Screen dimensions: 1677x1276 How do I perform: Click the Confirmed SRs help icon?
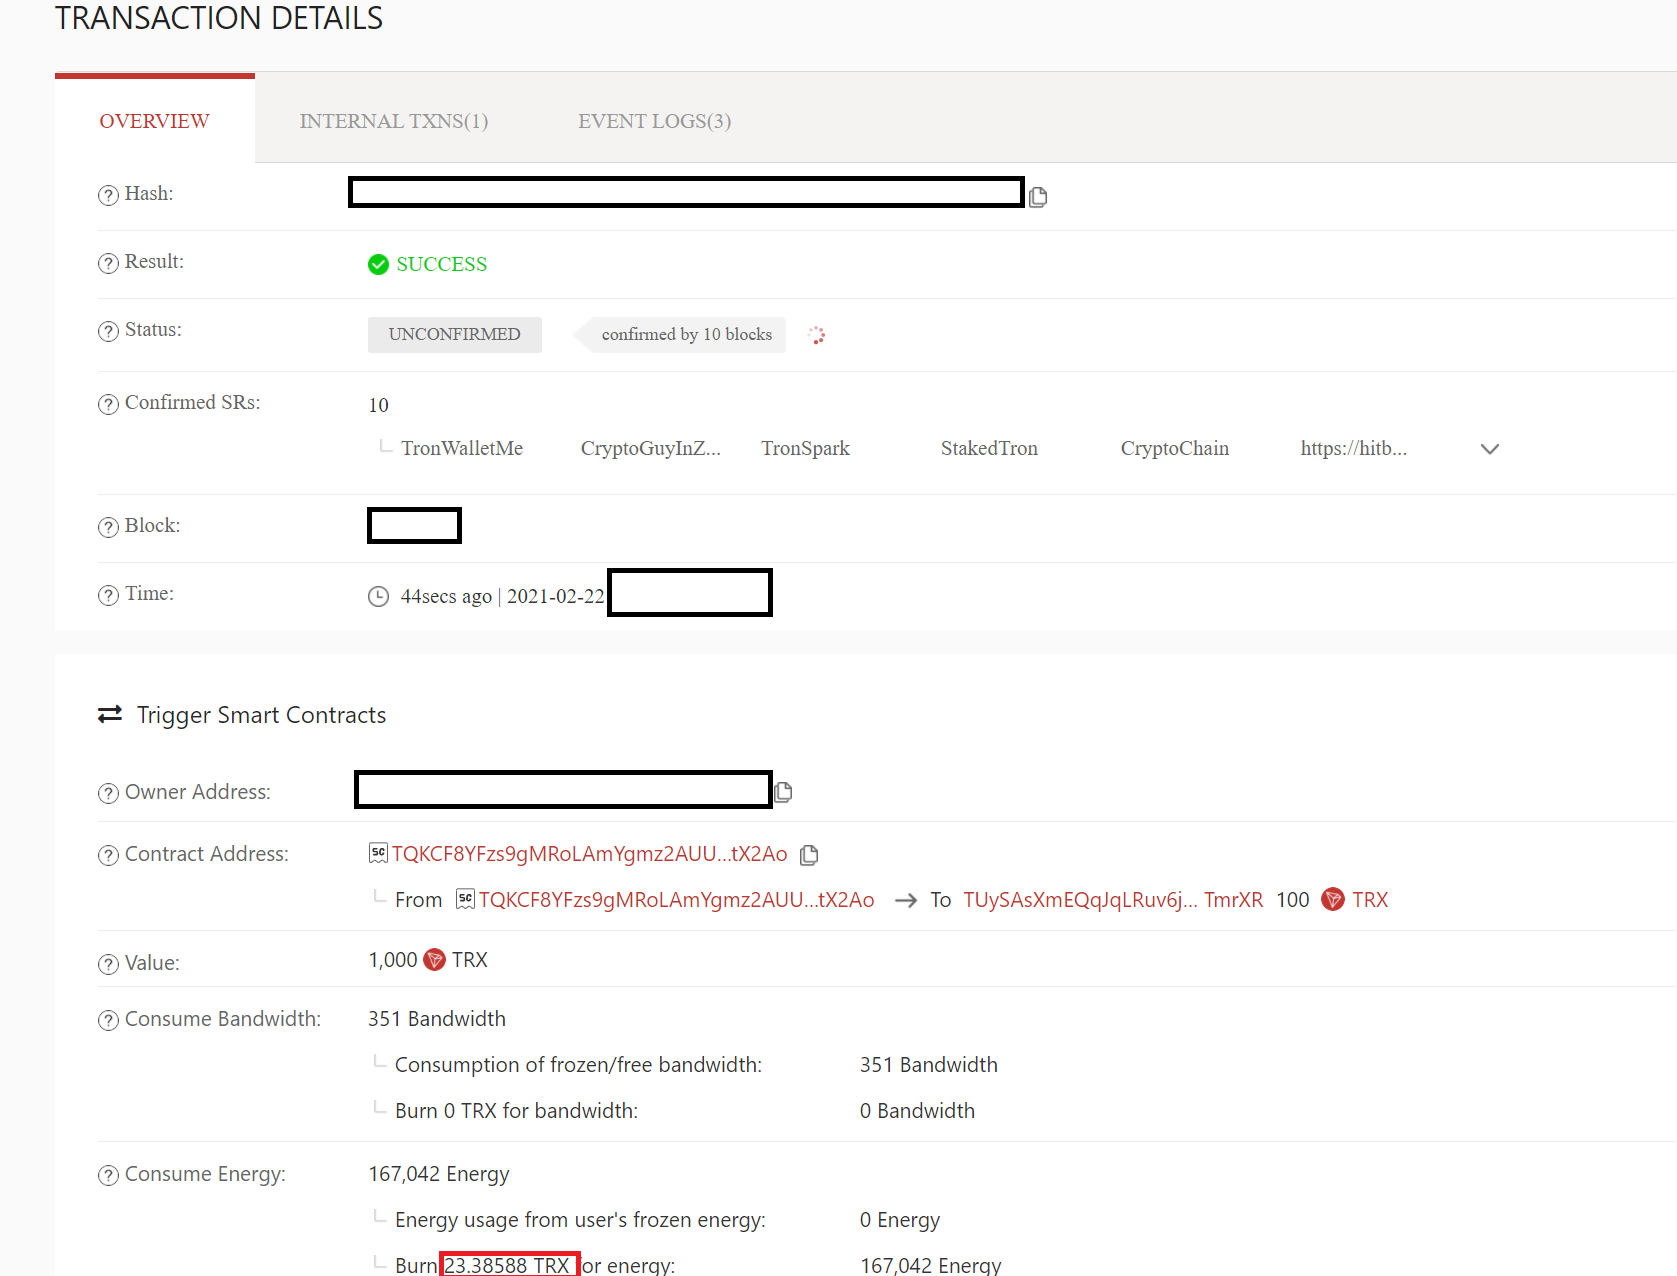108,404
